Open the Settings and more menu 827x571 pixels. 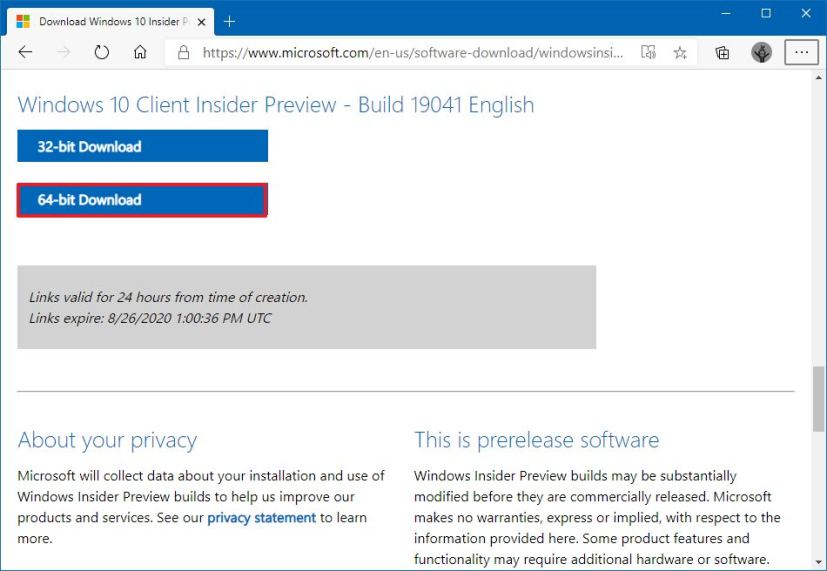point(801,52)
